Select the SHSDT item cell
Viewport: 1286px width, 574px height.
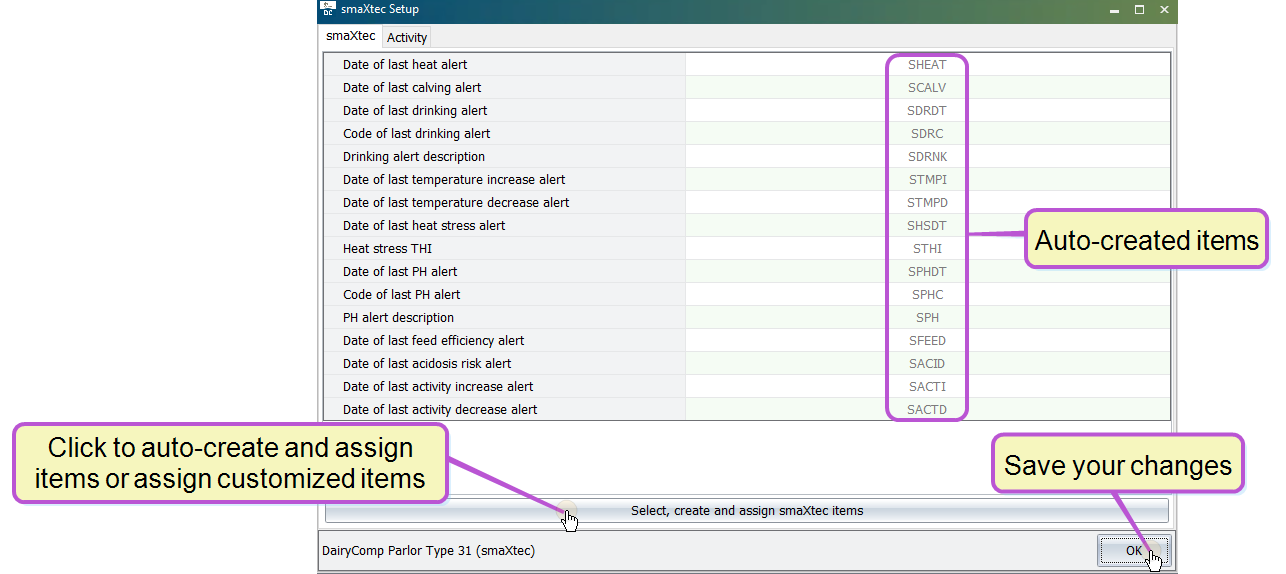click(x=927, y=225)
